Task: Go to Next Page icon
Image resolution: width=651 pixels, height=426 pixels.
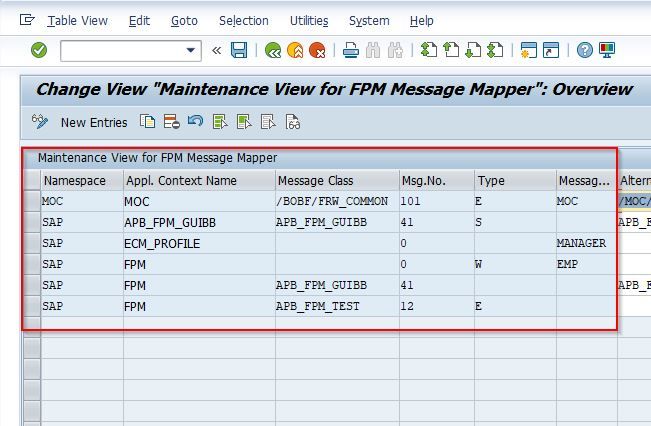Action: [x=473, y=51]
